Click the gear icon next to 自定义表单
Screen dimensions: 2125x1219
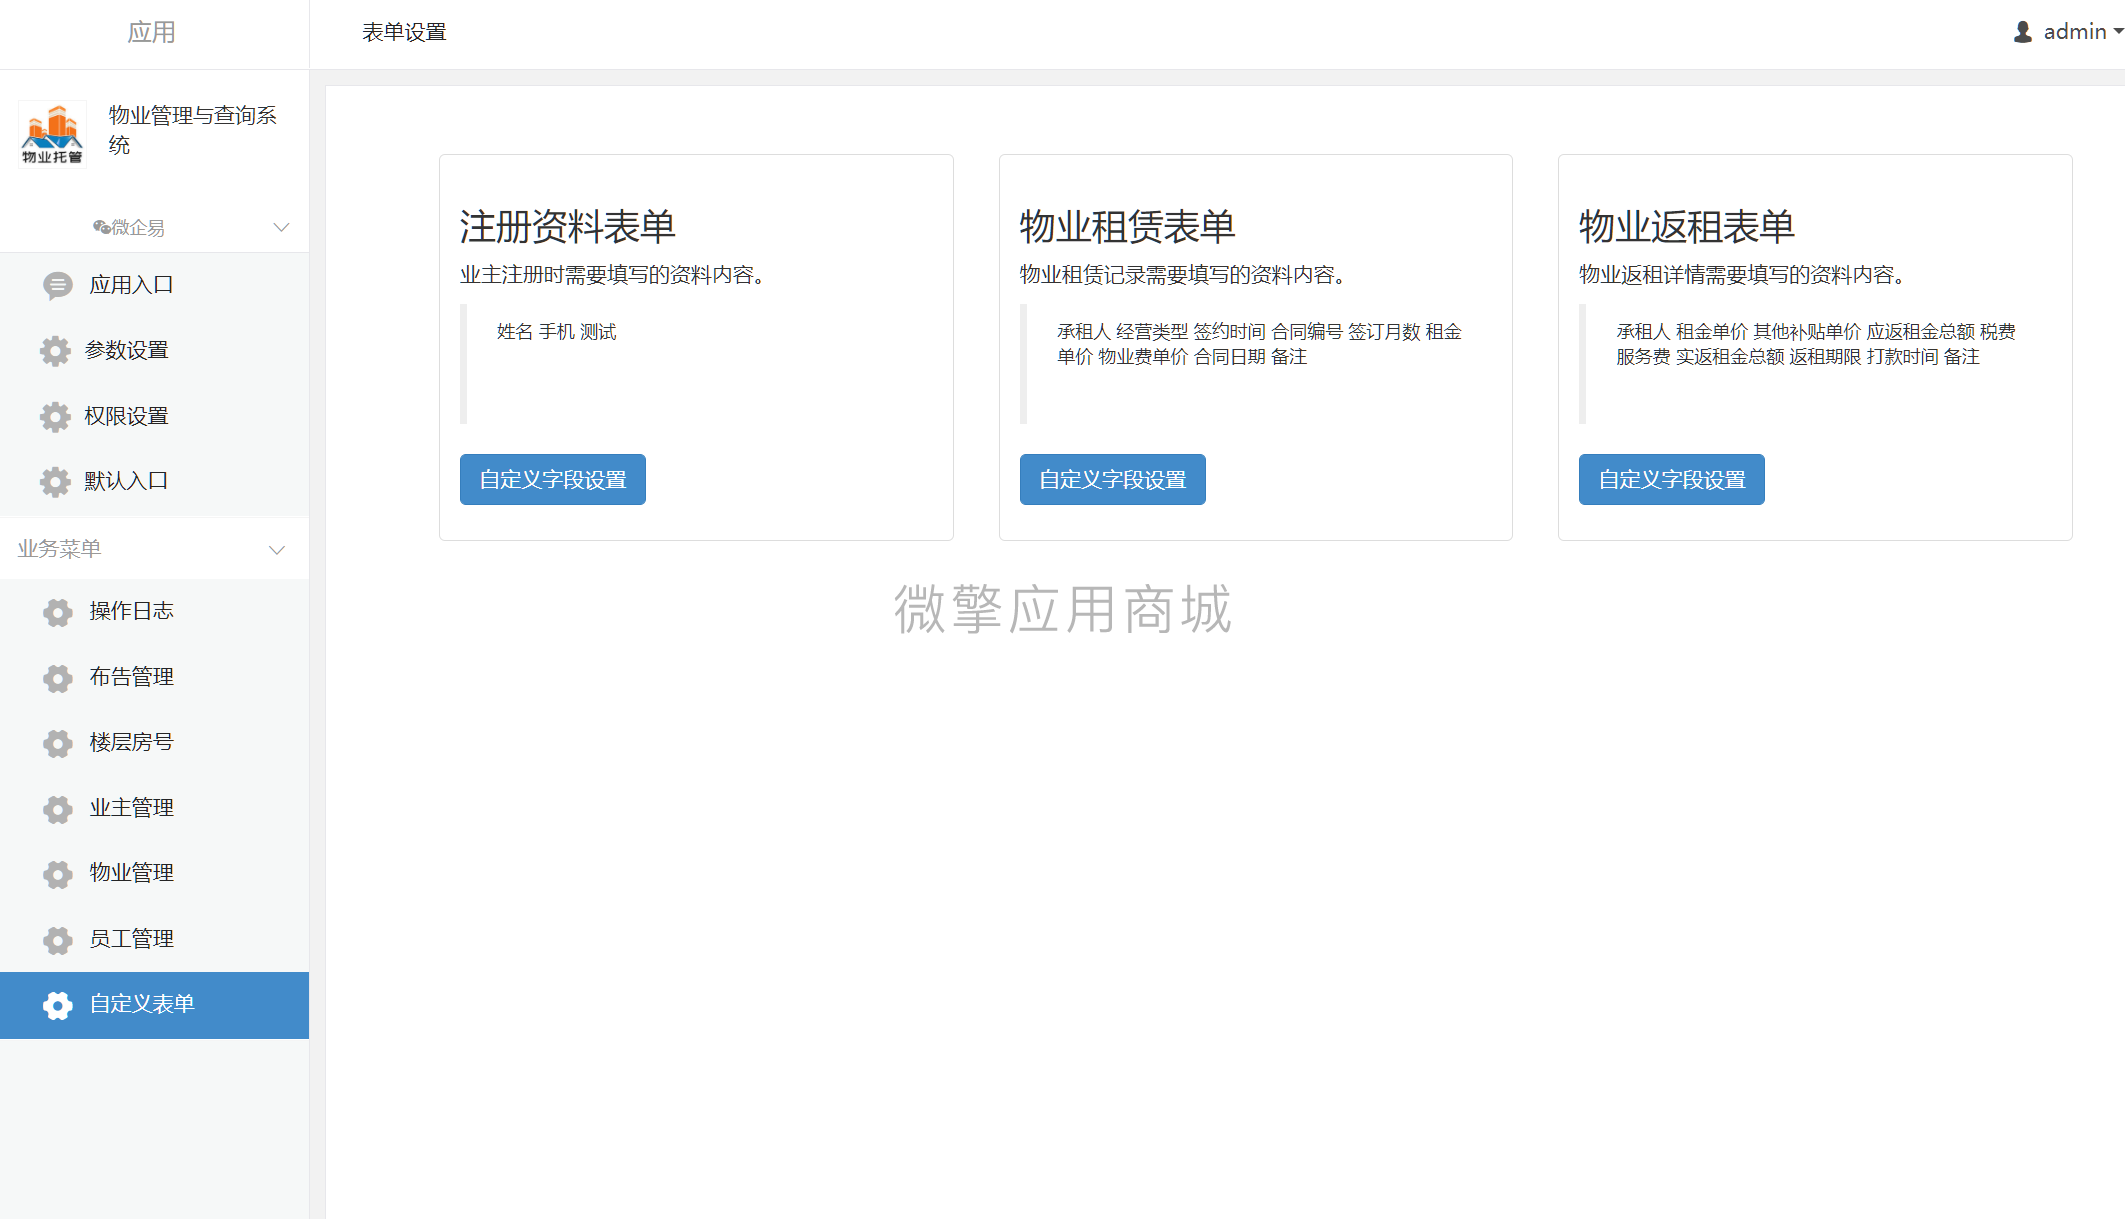(x=58, y=1005)
